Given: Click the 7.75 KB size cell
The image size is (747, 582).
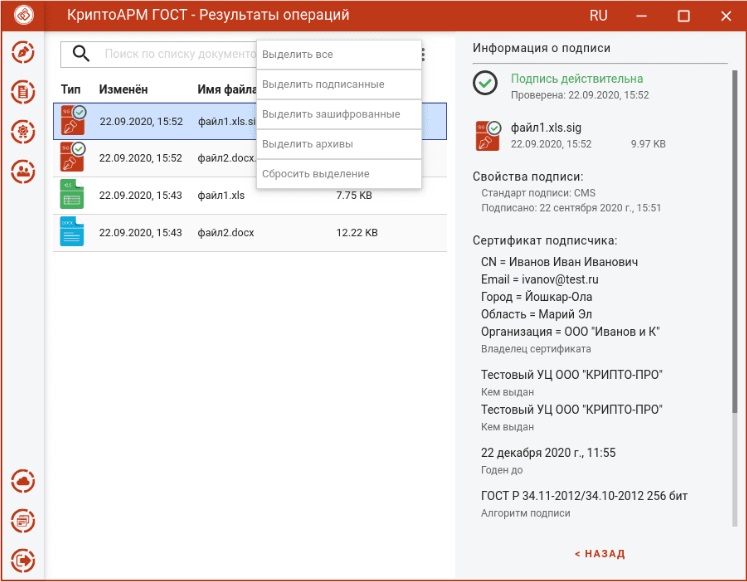Looking at the screenshot, I should [x=354, y=195].
